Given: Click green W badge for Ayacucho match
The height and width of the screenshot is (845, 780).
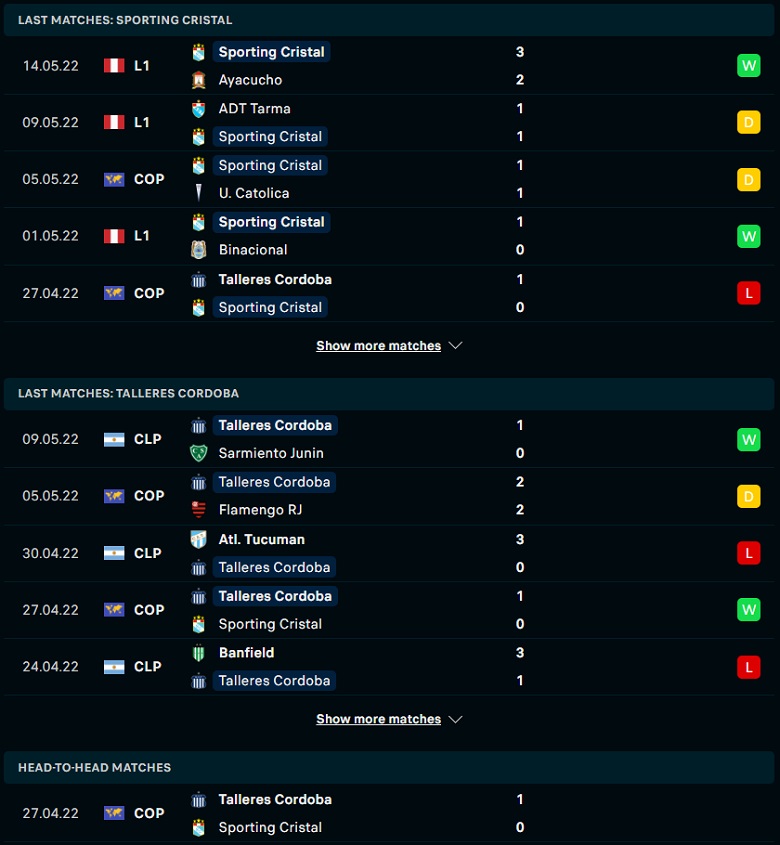Looking at the screenshot, I should (748, 66).
